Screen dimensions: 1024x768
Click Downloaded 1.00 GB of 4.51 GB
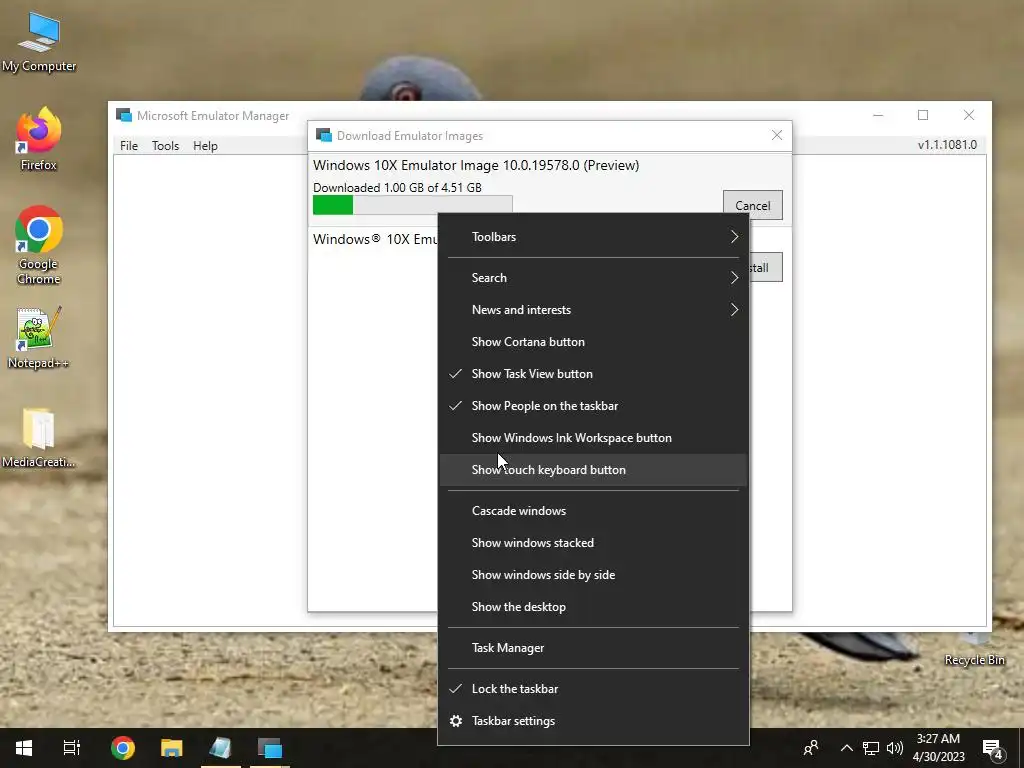(397, 187)
